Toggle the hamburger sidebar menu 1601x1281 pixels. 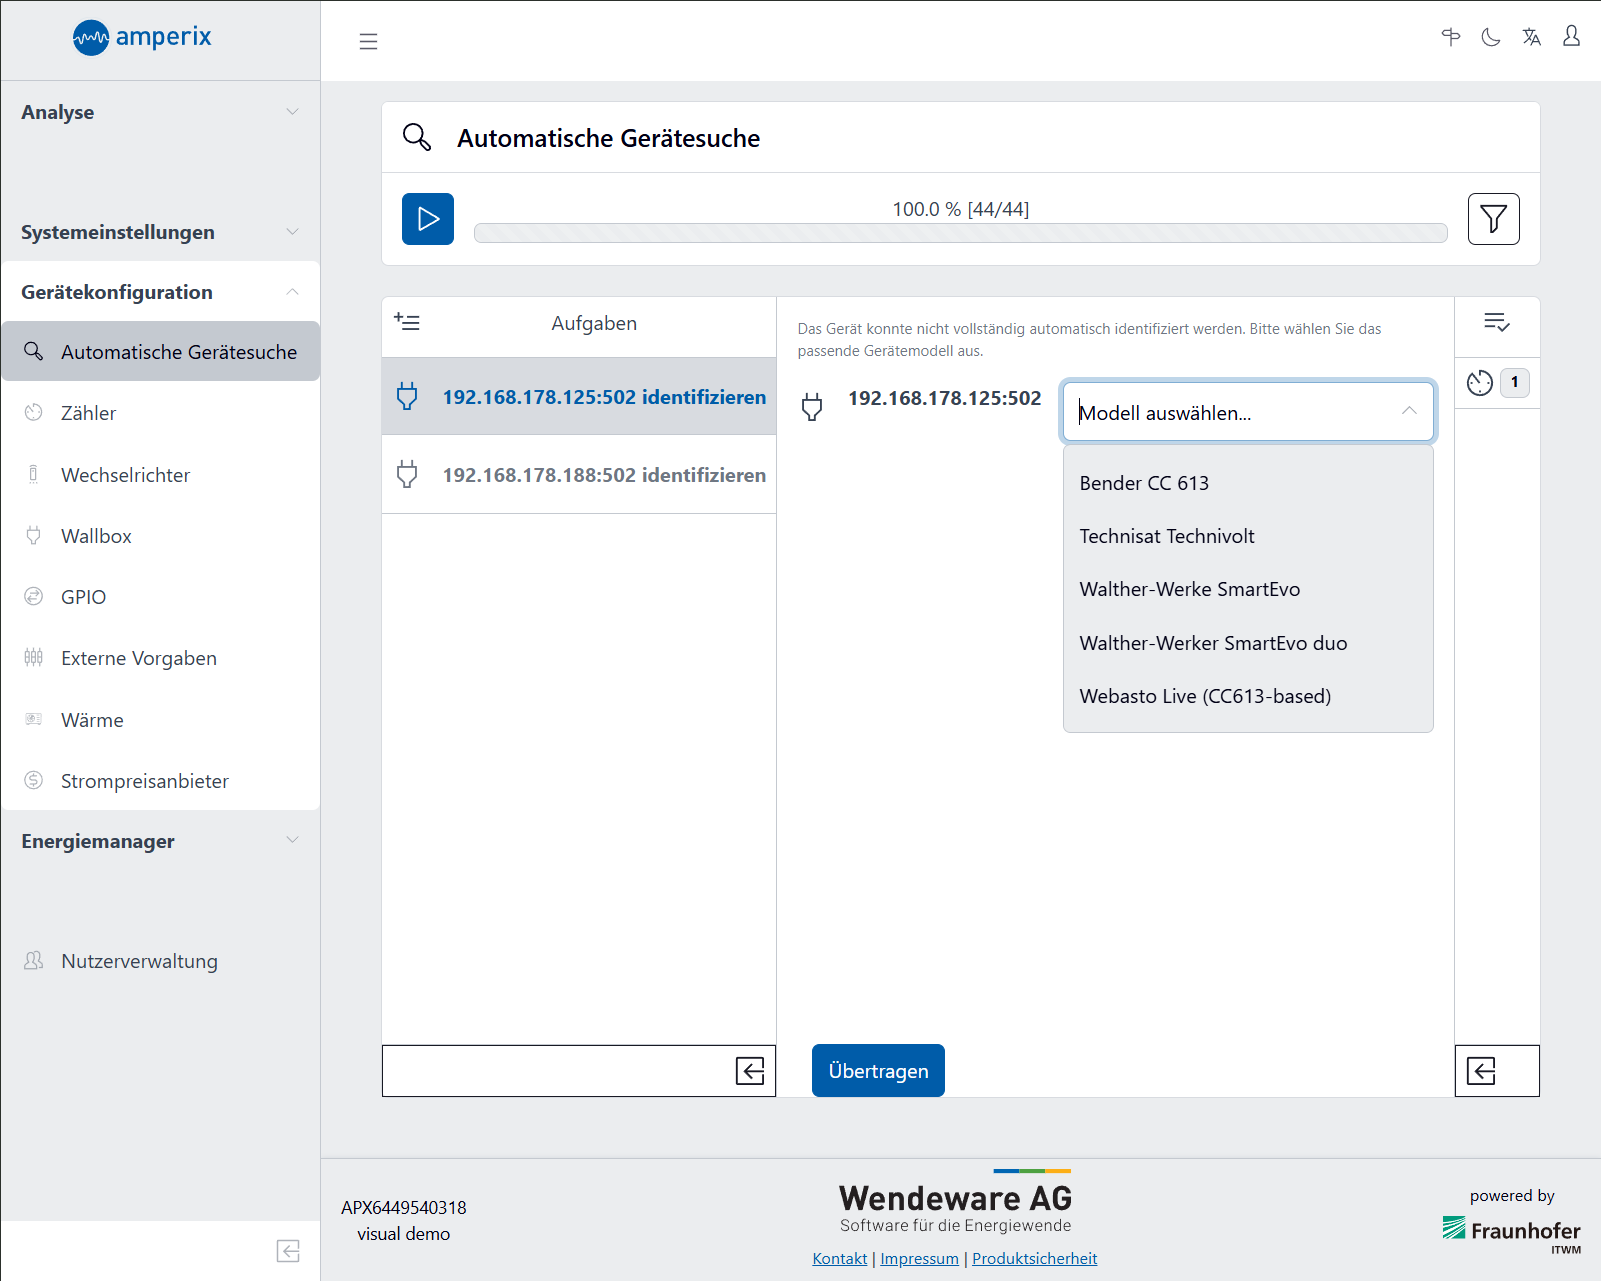pos(368,41)
